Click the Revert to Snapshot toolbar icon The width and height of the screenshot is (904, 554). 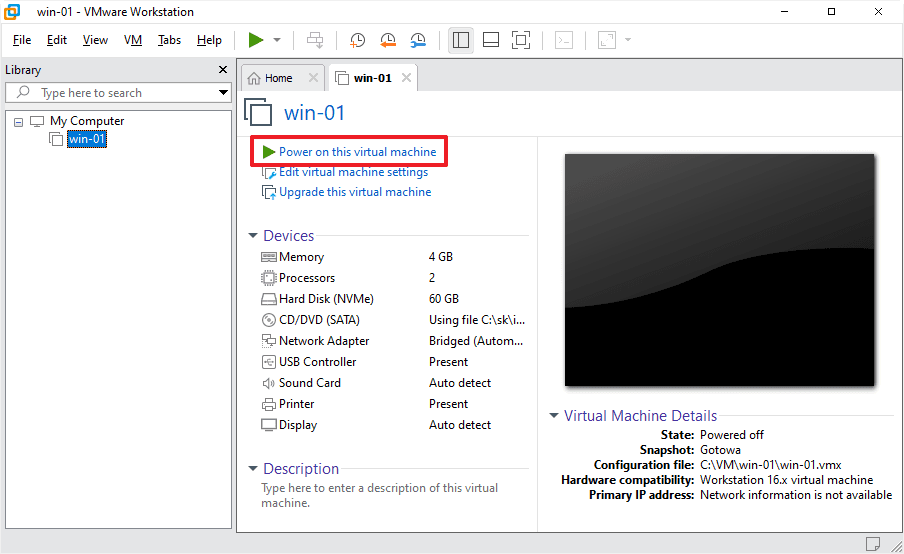pyautogui.click(x=388, y=40)
